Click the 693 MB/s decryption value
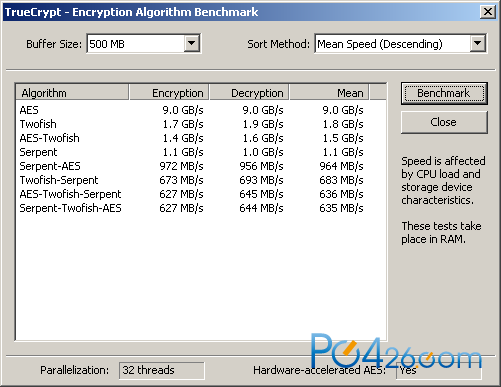 tap(261, 180)
